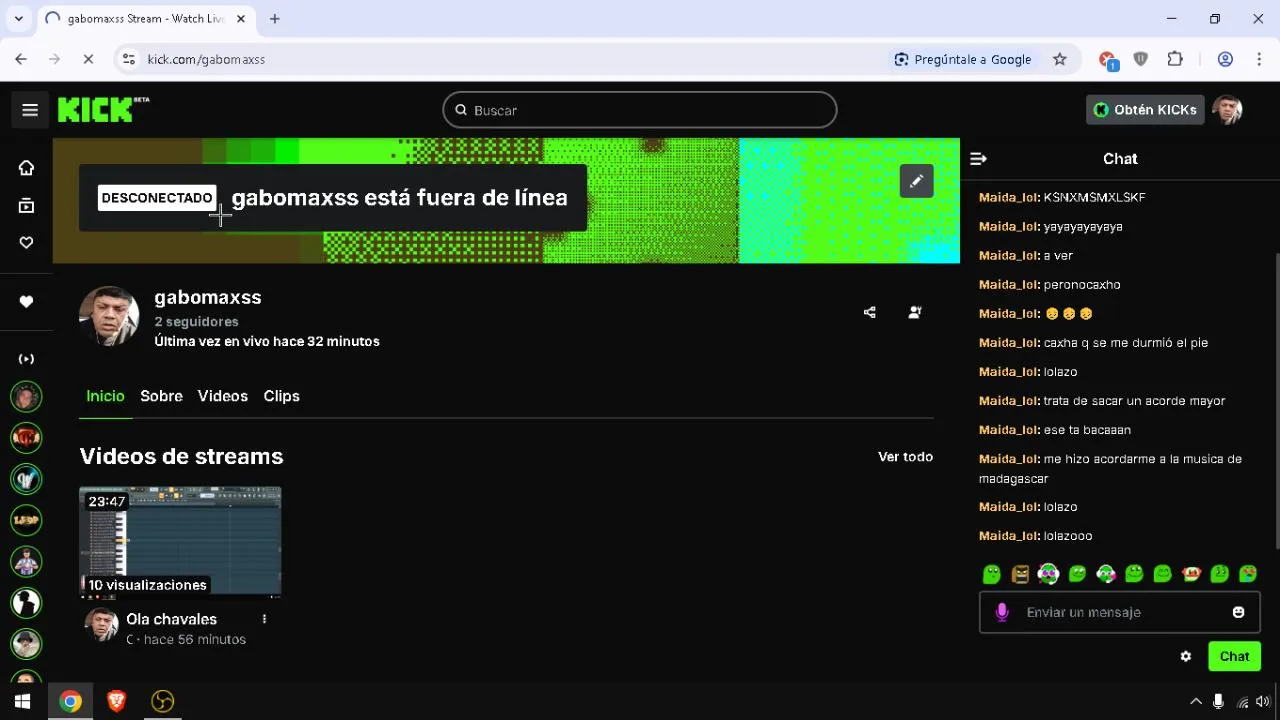Insert the red-faced angry emote
Screen dimensions: 1280x720
tap(1191, 574)
